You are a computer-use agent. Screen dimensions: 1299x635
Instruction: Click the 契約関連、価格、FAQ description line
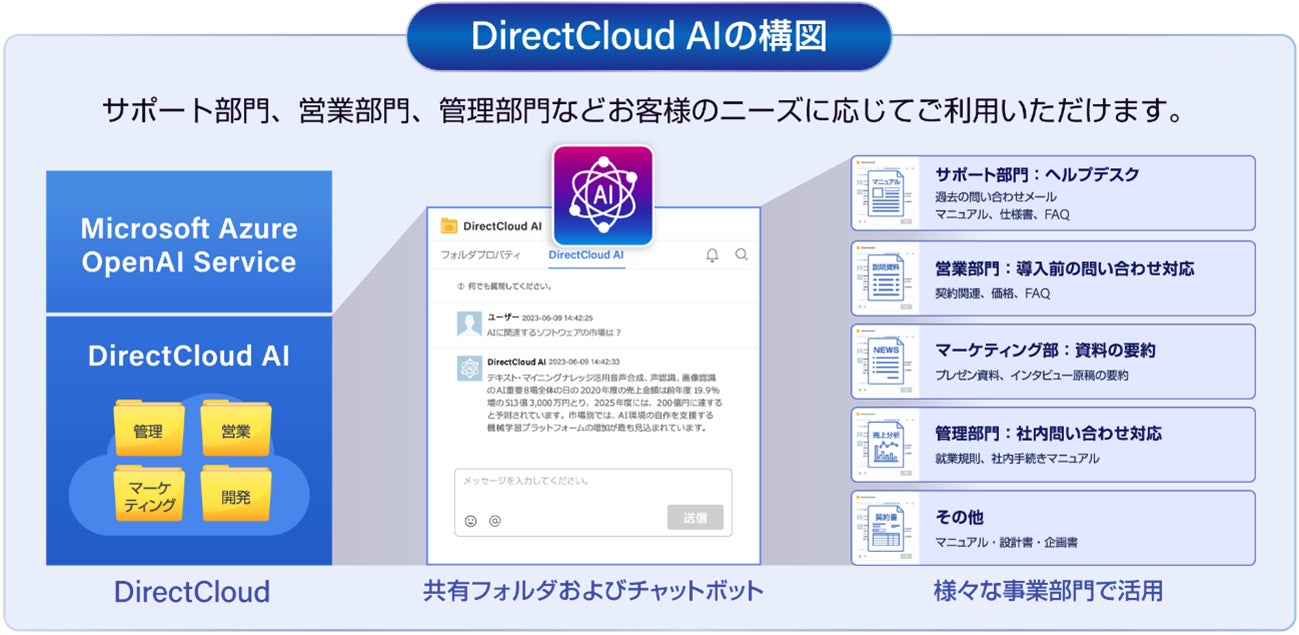coord(992,294)
